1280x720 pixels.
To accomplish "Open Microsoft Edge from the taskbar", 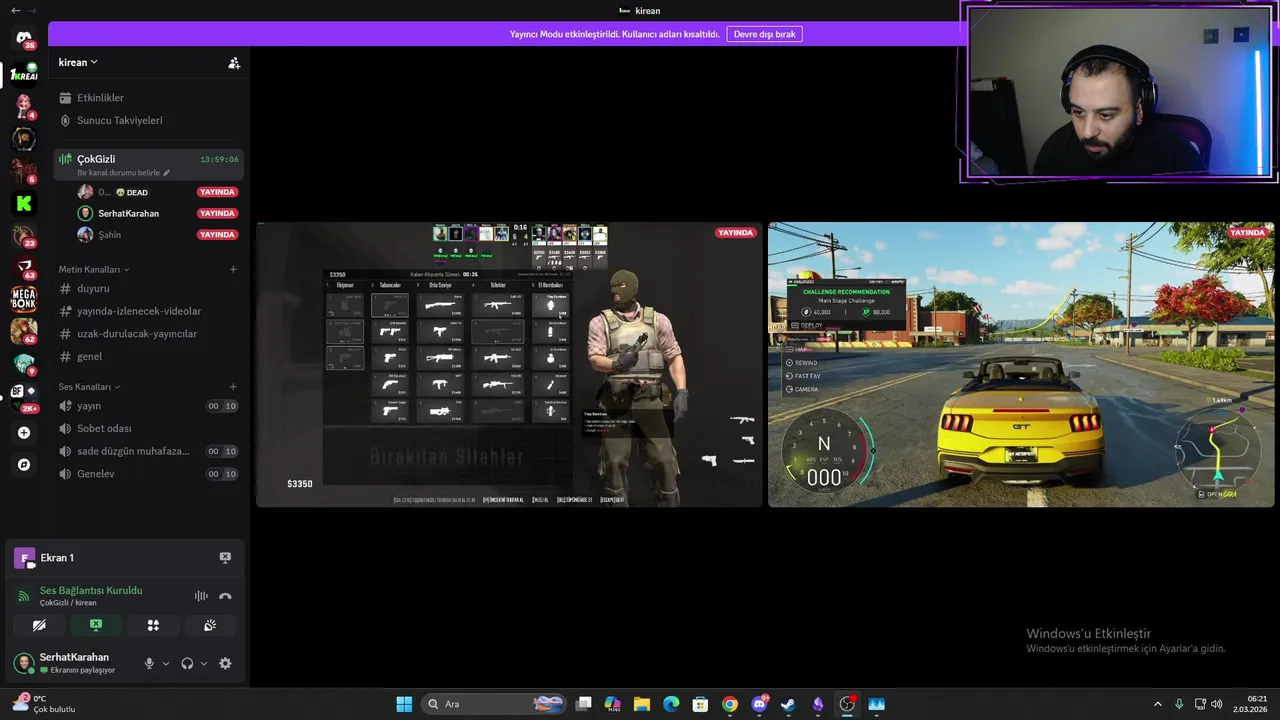I will point(671,704).
